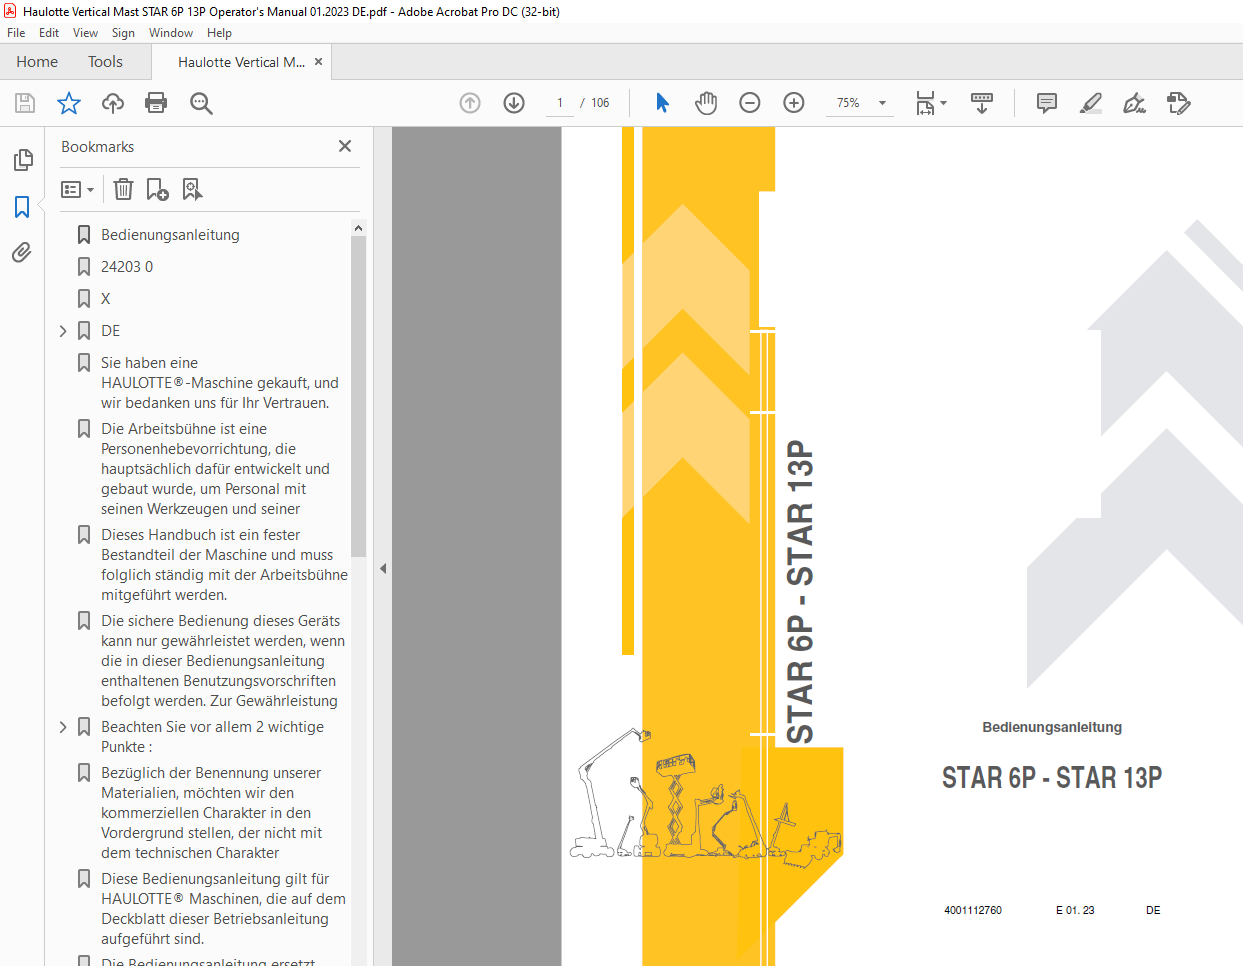Find current bookmark icon
This screenshot has width=1243, height=966.
pos(192,189)
